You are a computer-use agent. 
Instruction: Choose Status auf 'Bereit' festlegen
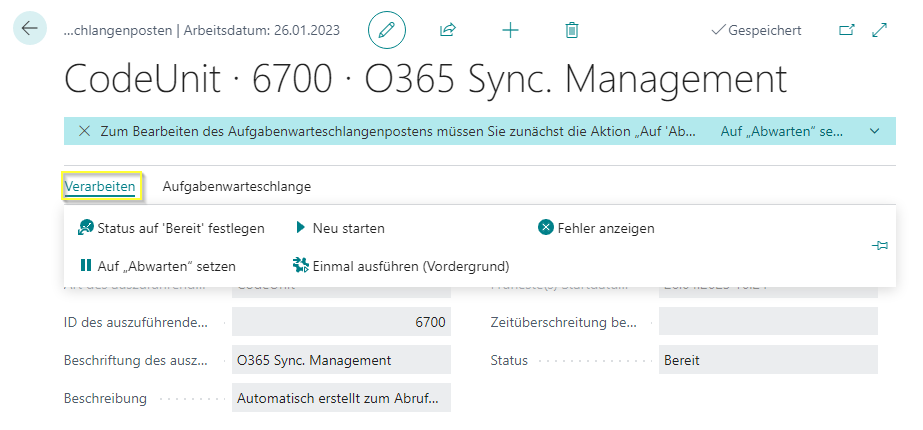pyautogui.click(x=171, y=228)
